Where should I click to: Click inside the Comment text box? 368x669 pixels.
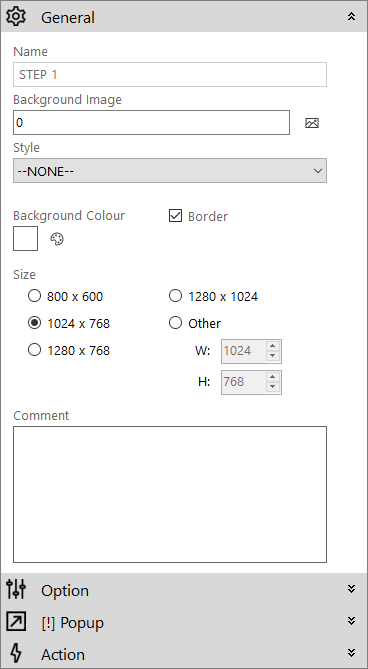[x=170, y=494]
